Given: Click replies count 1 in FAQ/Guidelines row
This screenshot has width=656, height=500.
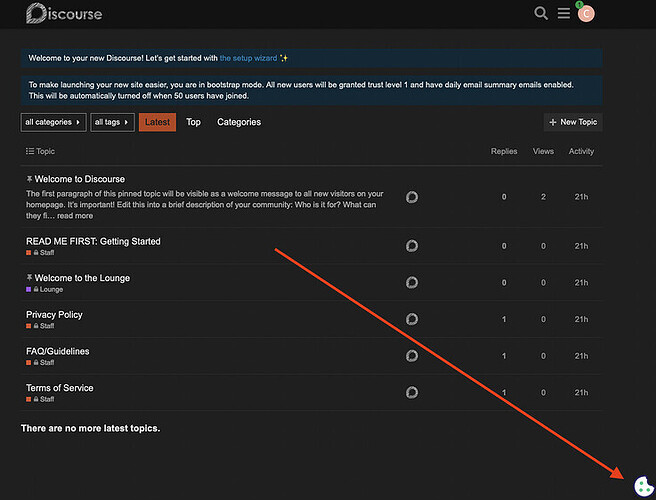Looking at the screenshot, I should pos(504,356).
